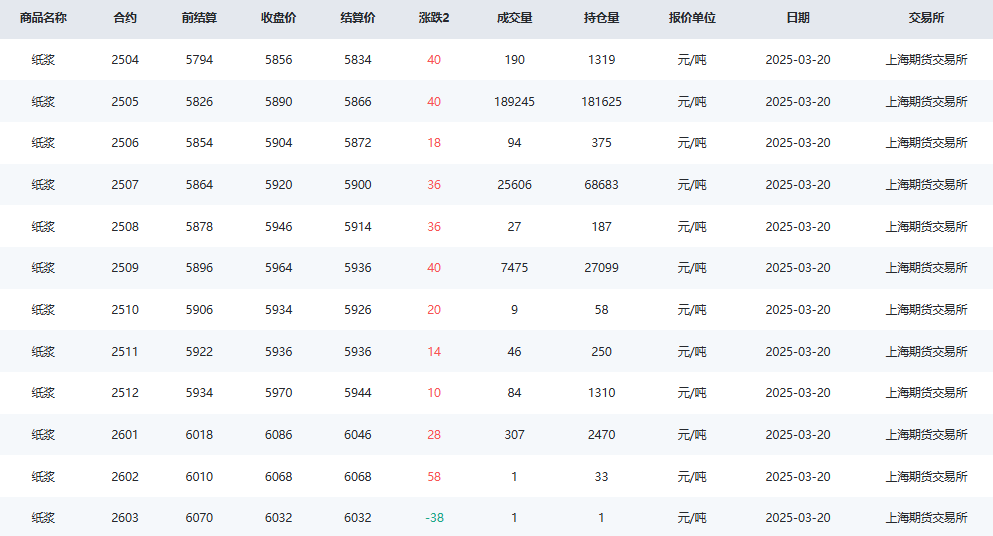The height and width of the screenshot is (536, 993).
Task: Click open interest value 27099
Action: [601, 267]
